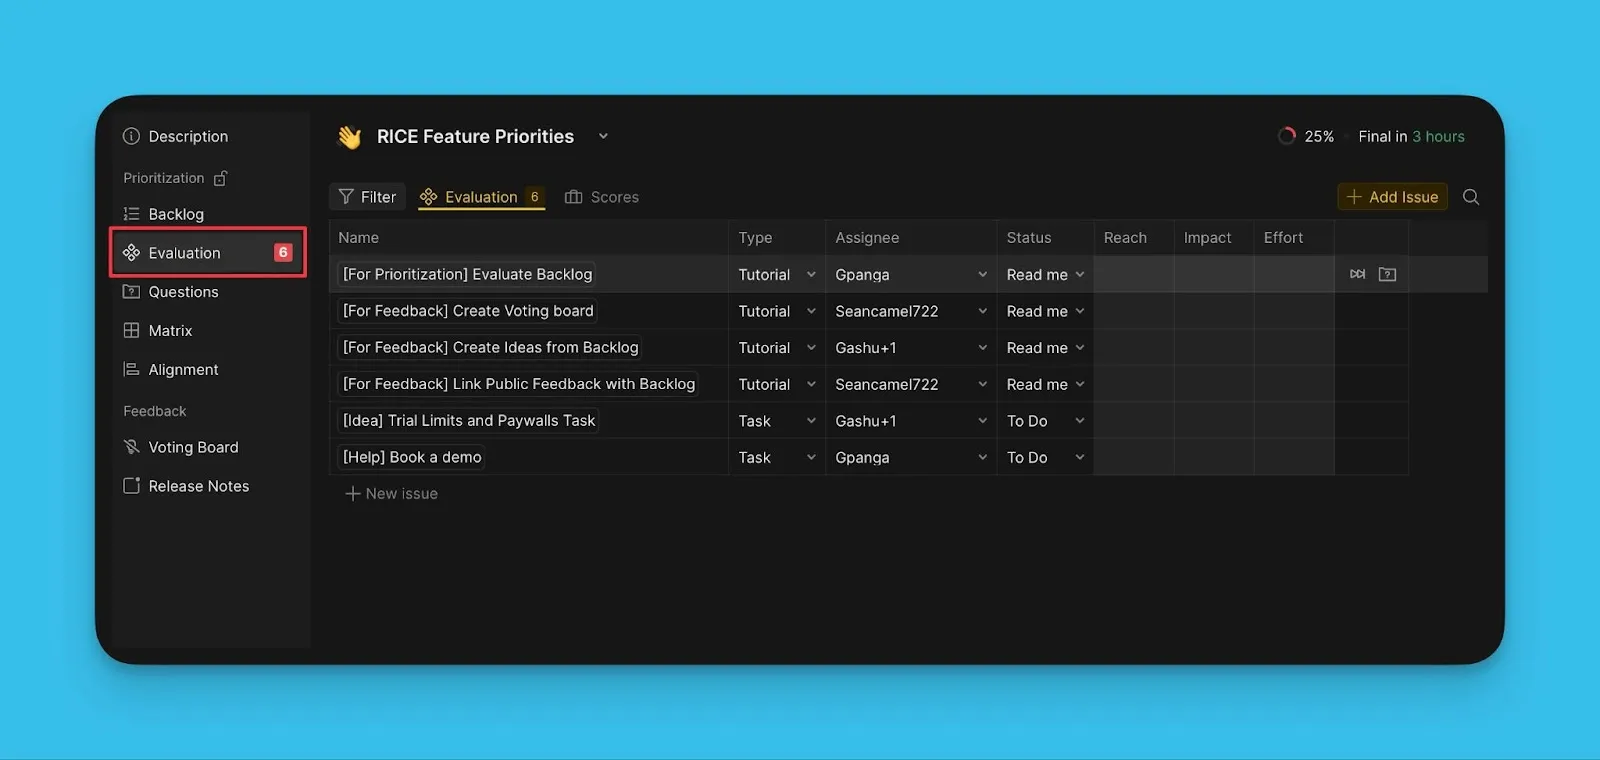Open Matrix view from sidebar
The image size is (1600, 760).
click(170, 331)
